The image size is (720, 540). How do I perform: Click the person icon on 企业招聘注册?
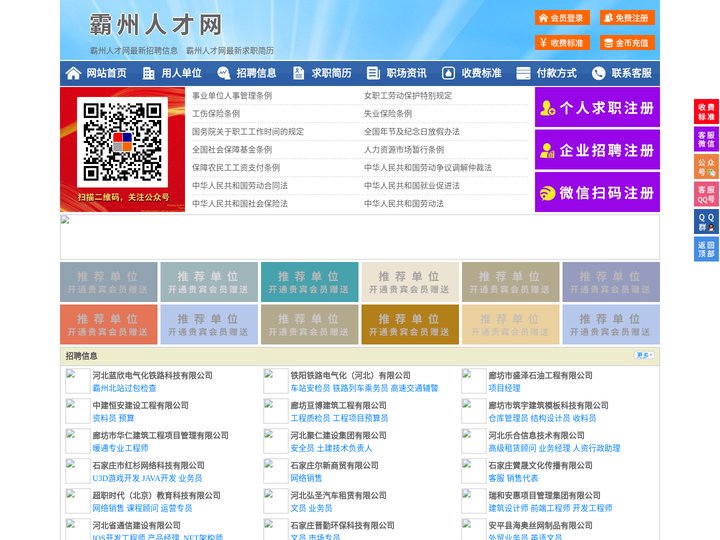pyautogui.click(x=547, y=150)
